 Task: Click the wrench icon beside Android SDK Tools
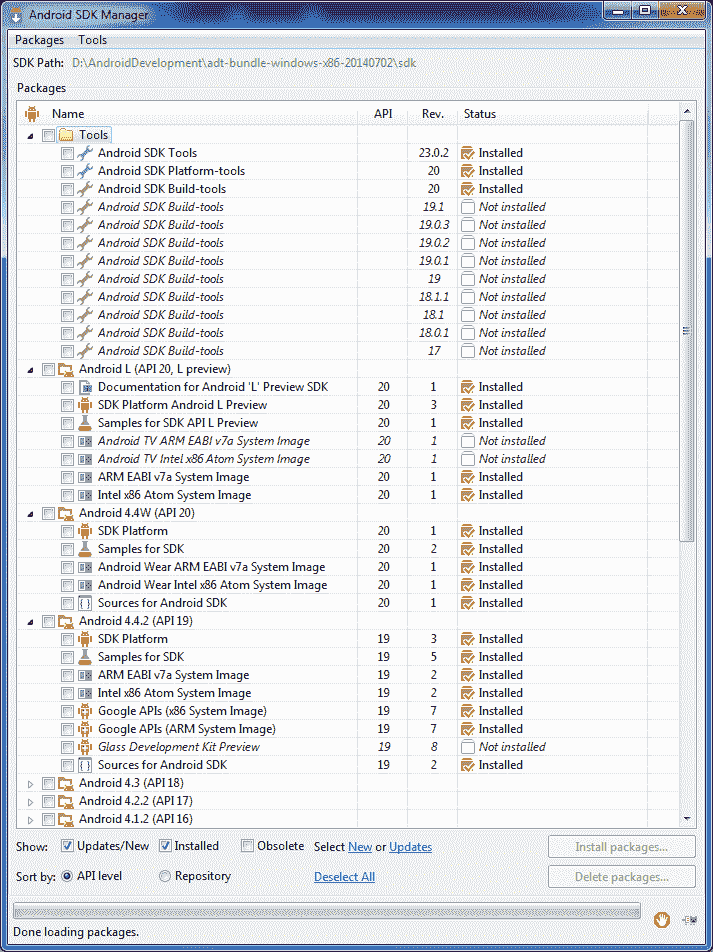tap(85, 153)
